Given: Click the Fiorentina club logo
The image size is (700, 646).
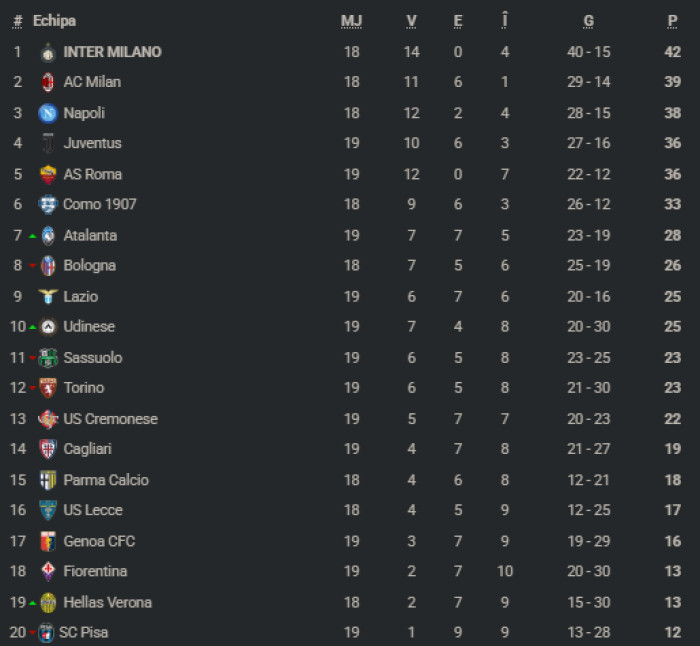Looking at the screenshot, I should click(47, 572).
